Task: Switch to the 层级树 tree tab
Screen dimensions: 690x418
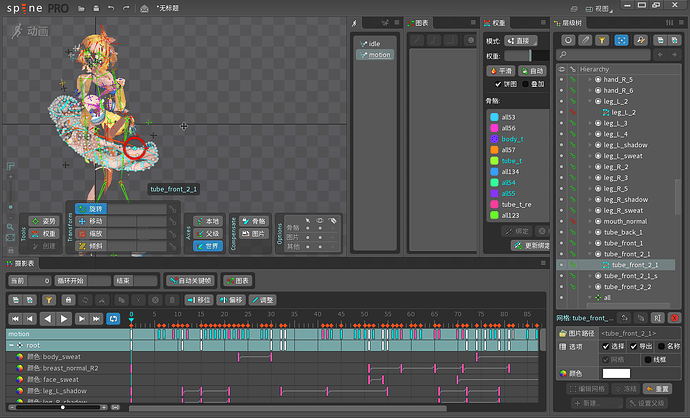Action: [568, 23]
